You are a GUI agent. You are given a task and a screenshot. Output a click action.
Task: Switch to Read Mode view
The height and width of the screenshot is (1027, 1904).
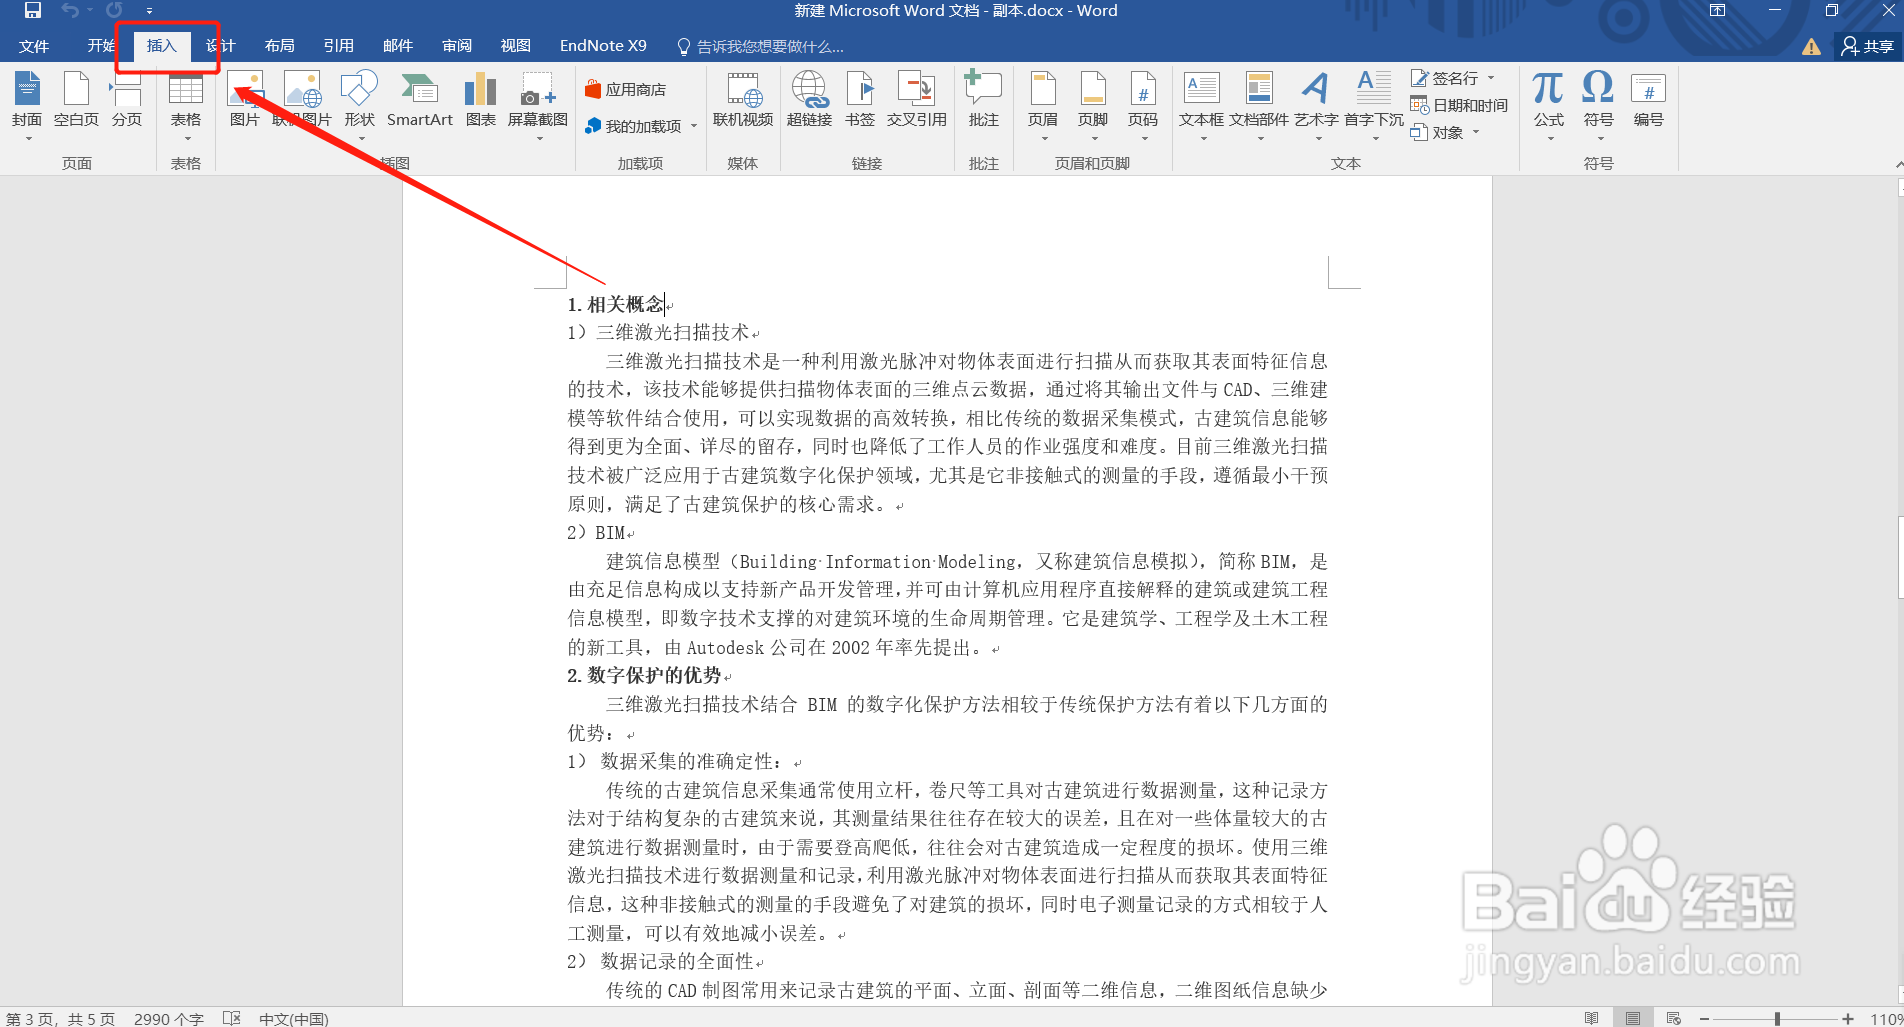1591,1018
